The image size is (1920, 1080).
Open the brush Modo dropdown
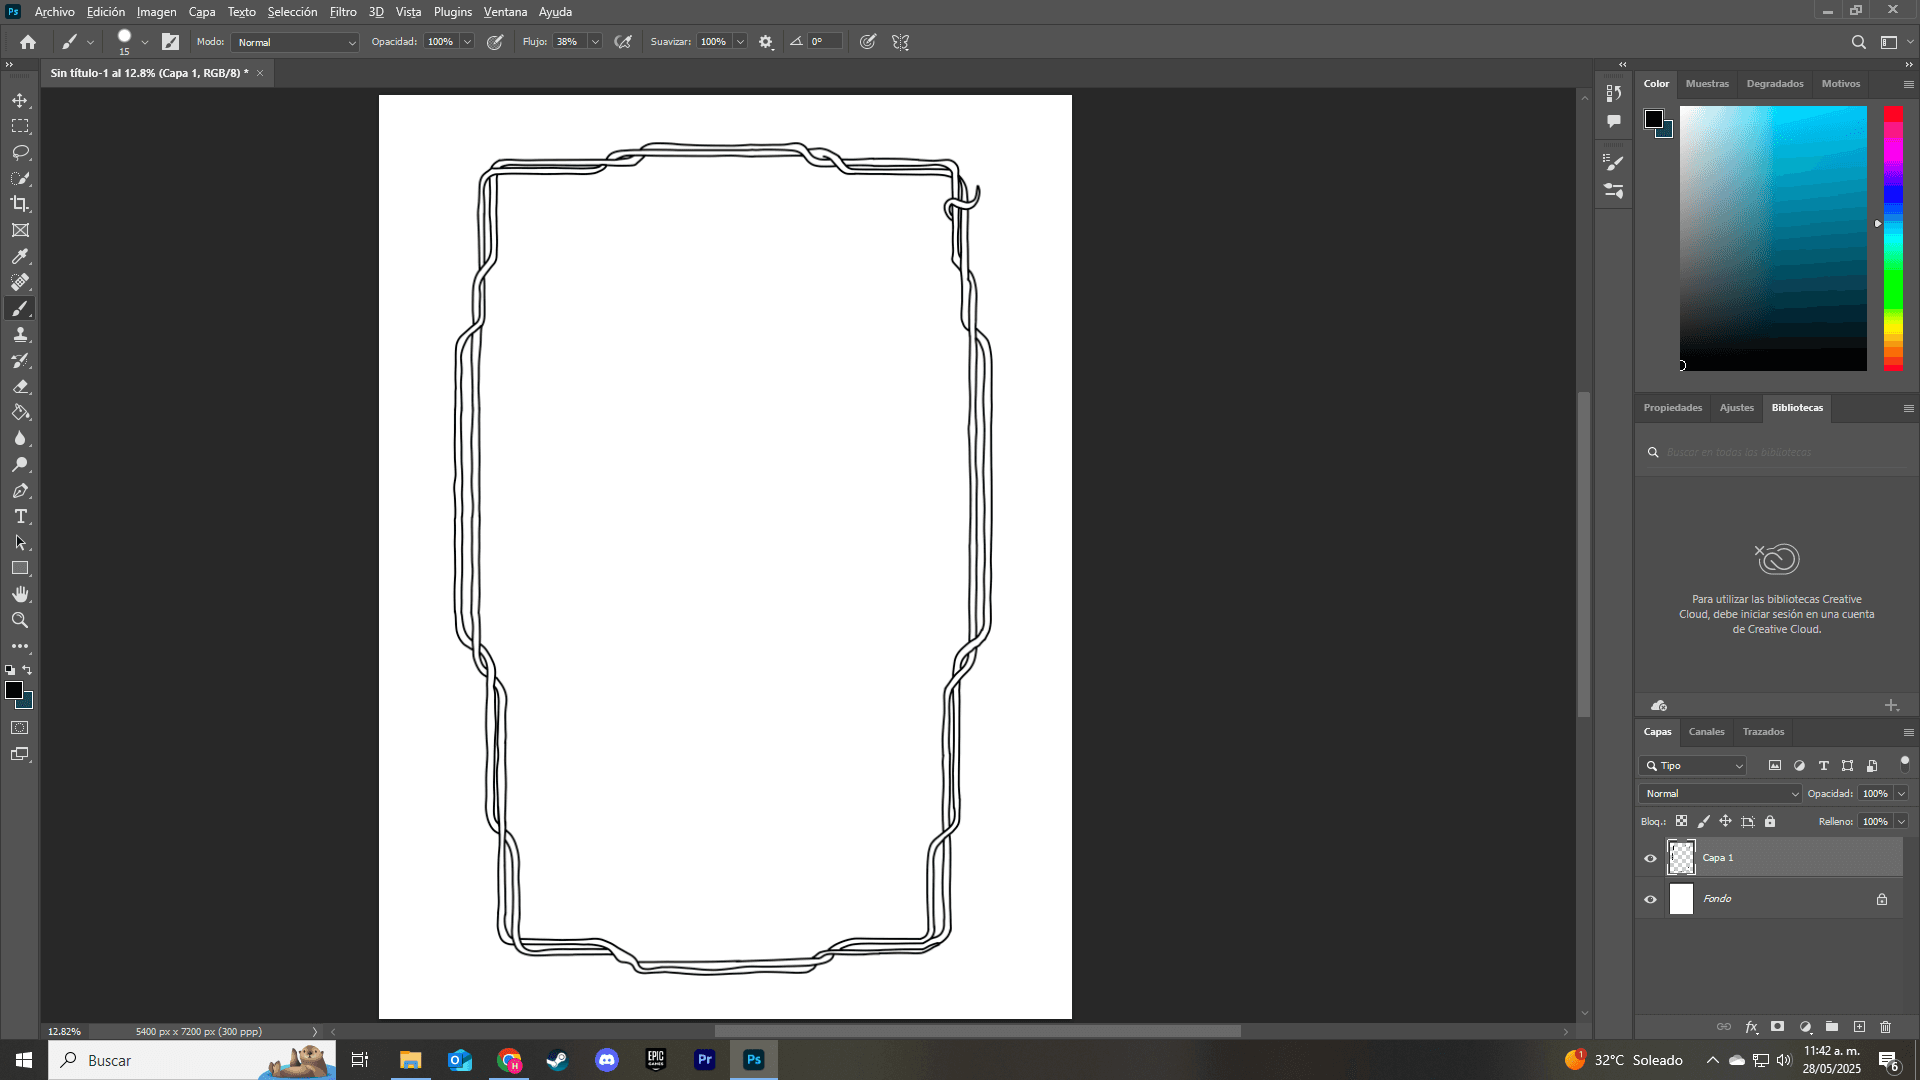point(295,42)
